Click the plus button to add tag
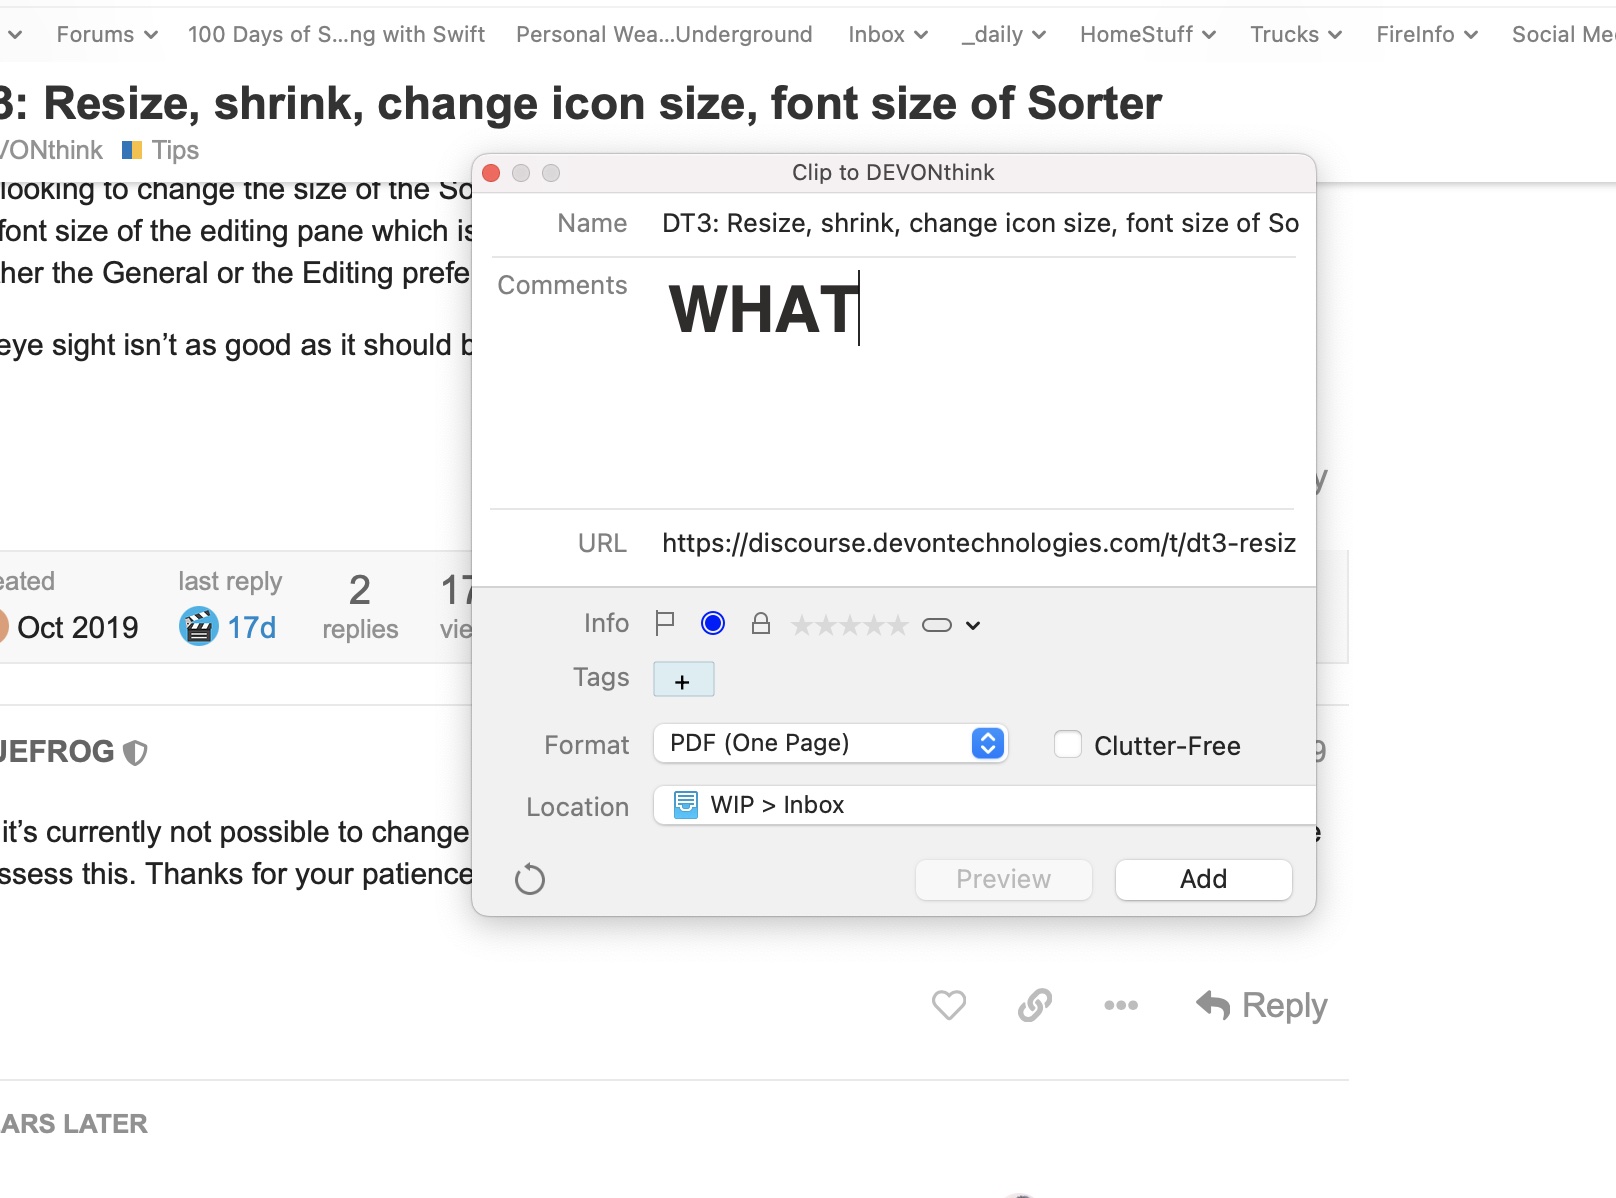 [x=683, y=680]
